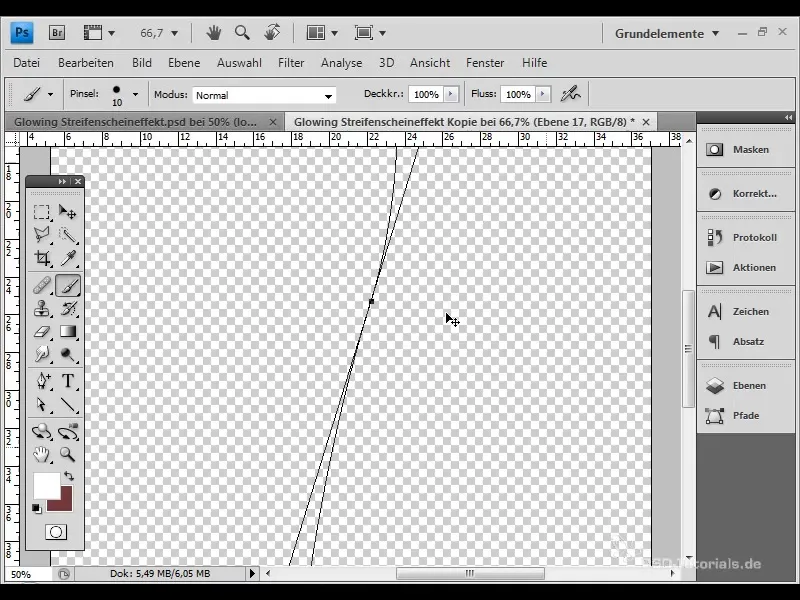Launch Adobe Bridge from the Br icon
This screenshot has height=600, width=800.
57,33
